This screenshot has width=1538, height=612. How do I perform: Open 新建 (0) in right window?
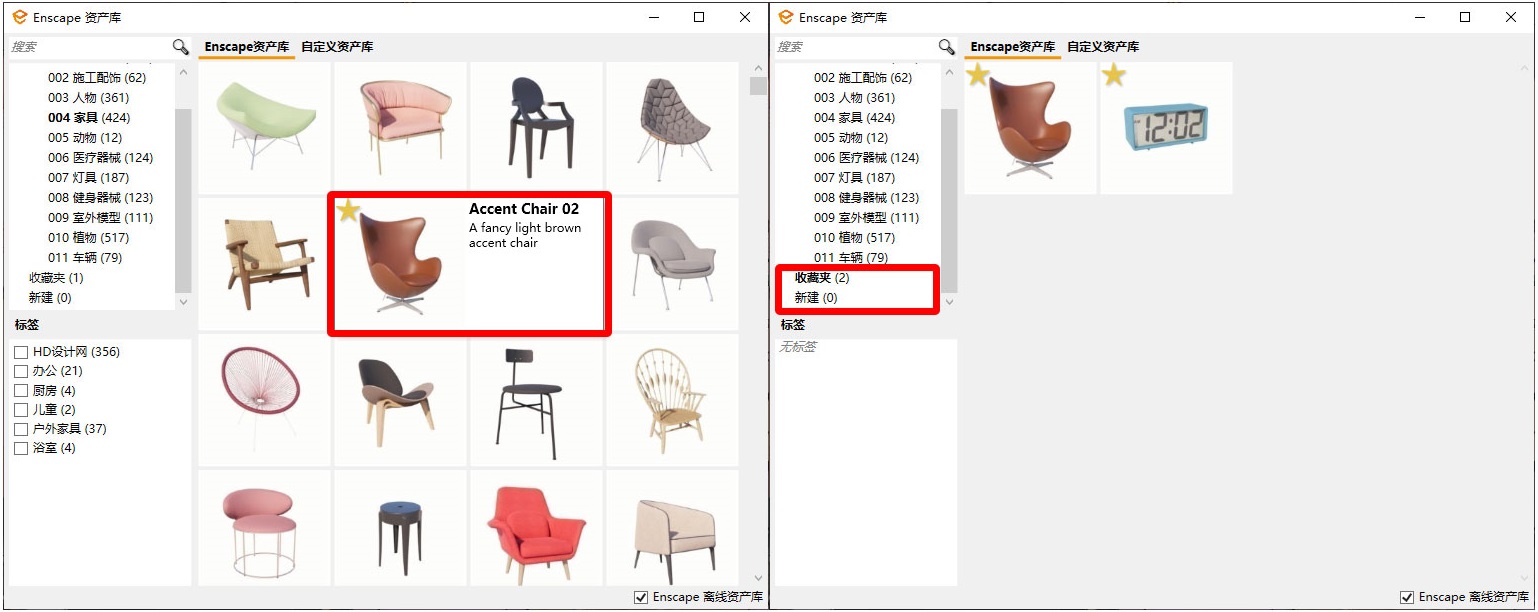point(816,298)
